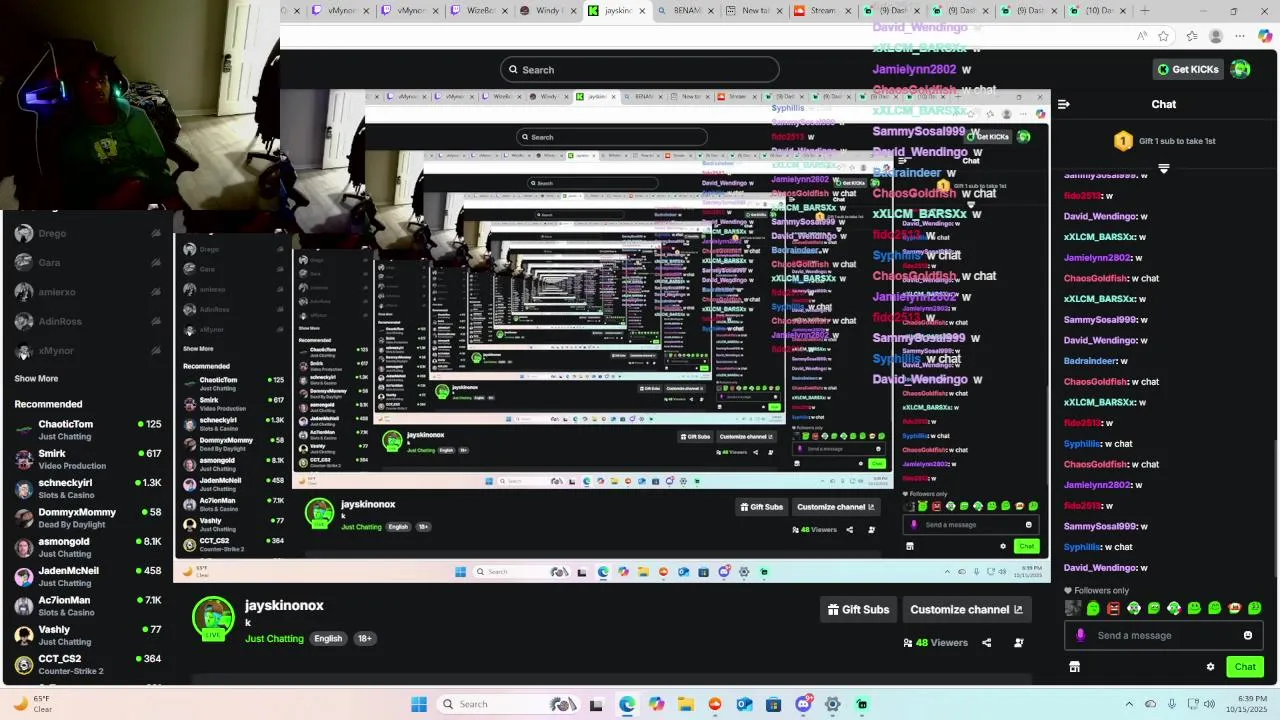Click the Share stream icon
The width and height of the screenshot is (1280, 720).
coord(986,643)
